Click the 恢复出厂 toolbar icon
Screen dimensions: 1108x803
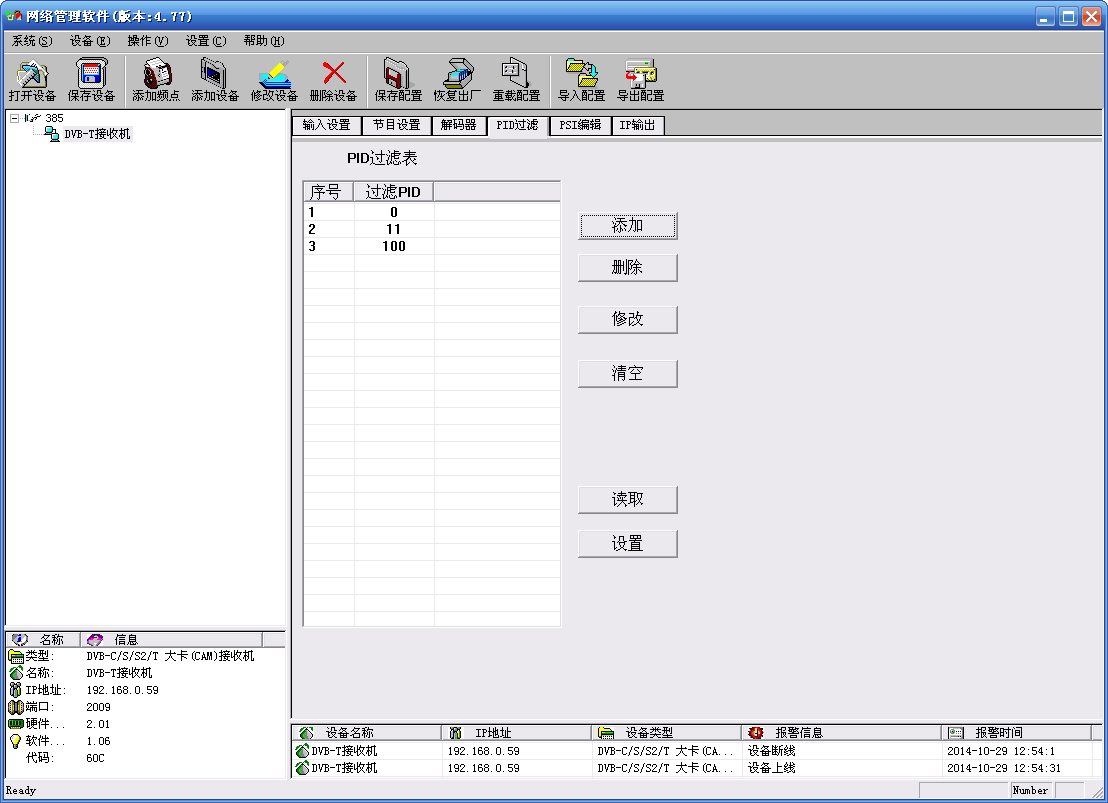pyautogui.click(x=457, y=80)
